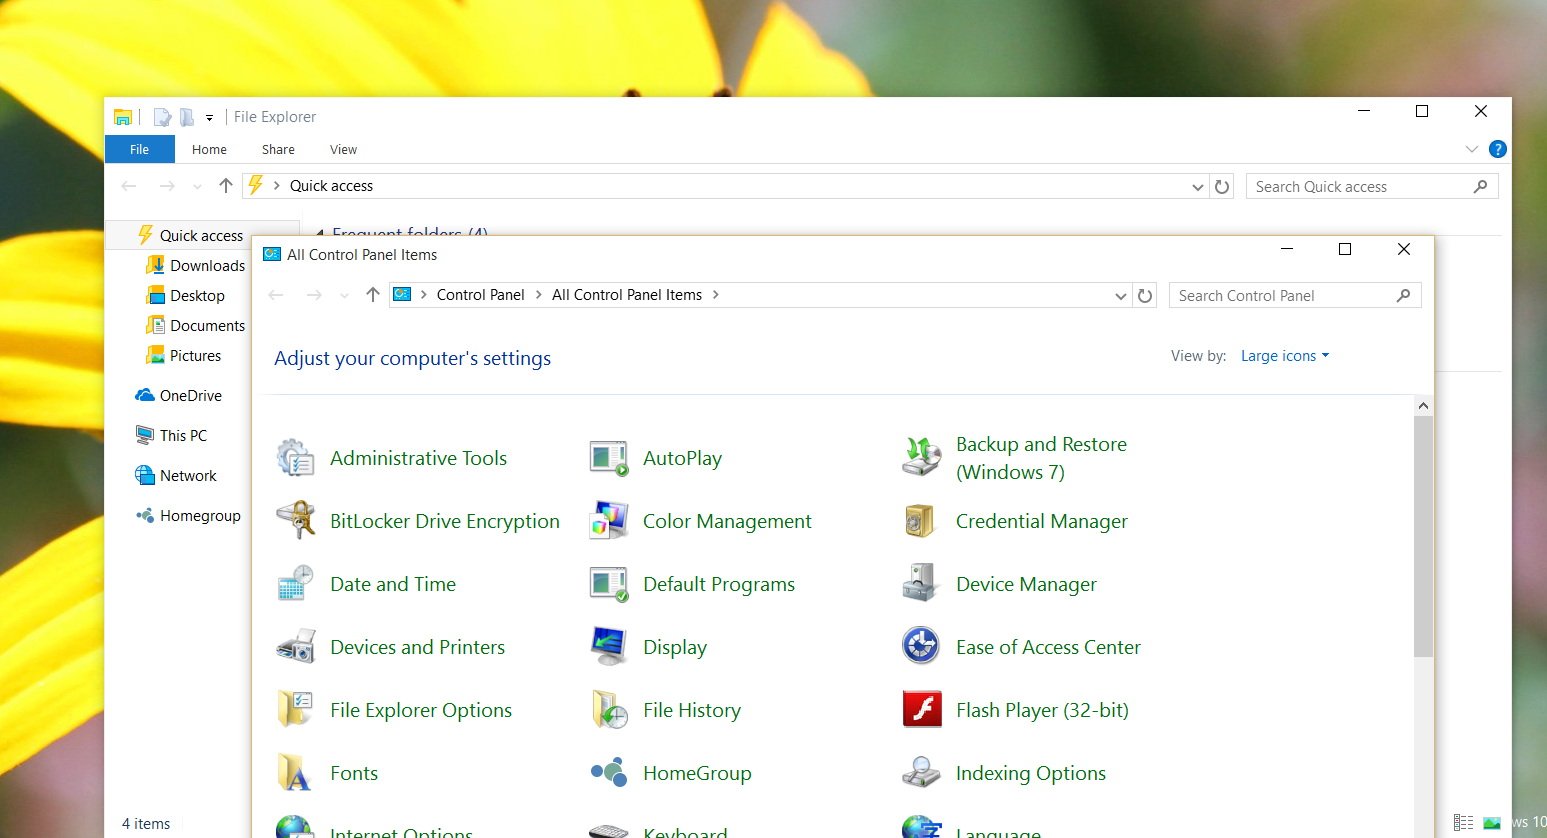This screenshot has width=1547, height=838.
Task: Select Desktop in the navigation pane
Action: tap(186, 295)
